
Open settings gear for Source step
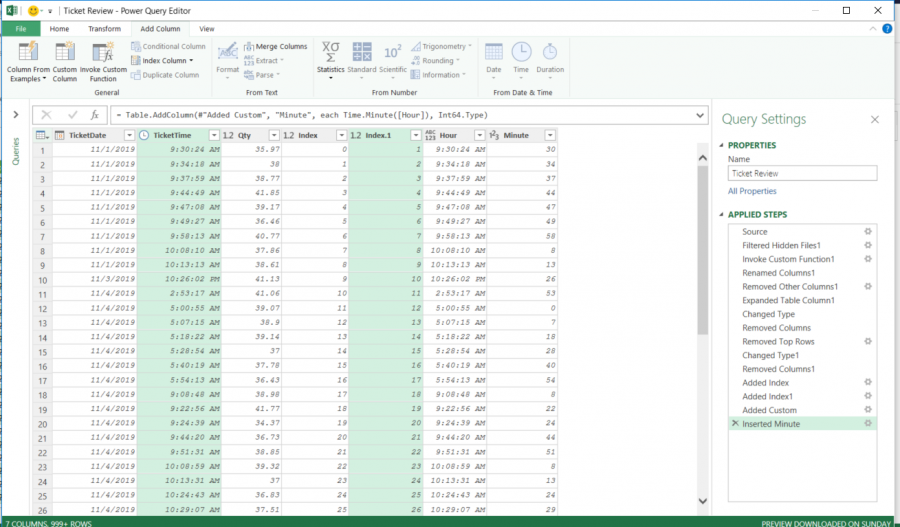pos(868,231)
